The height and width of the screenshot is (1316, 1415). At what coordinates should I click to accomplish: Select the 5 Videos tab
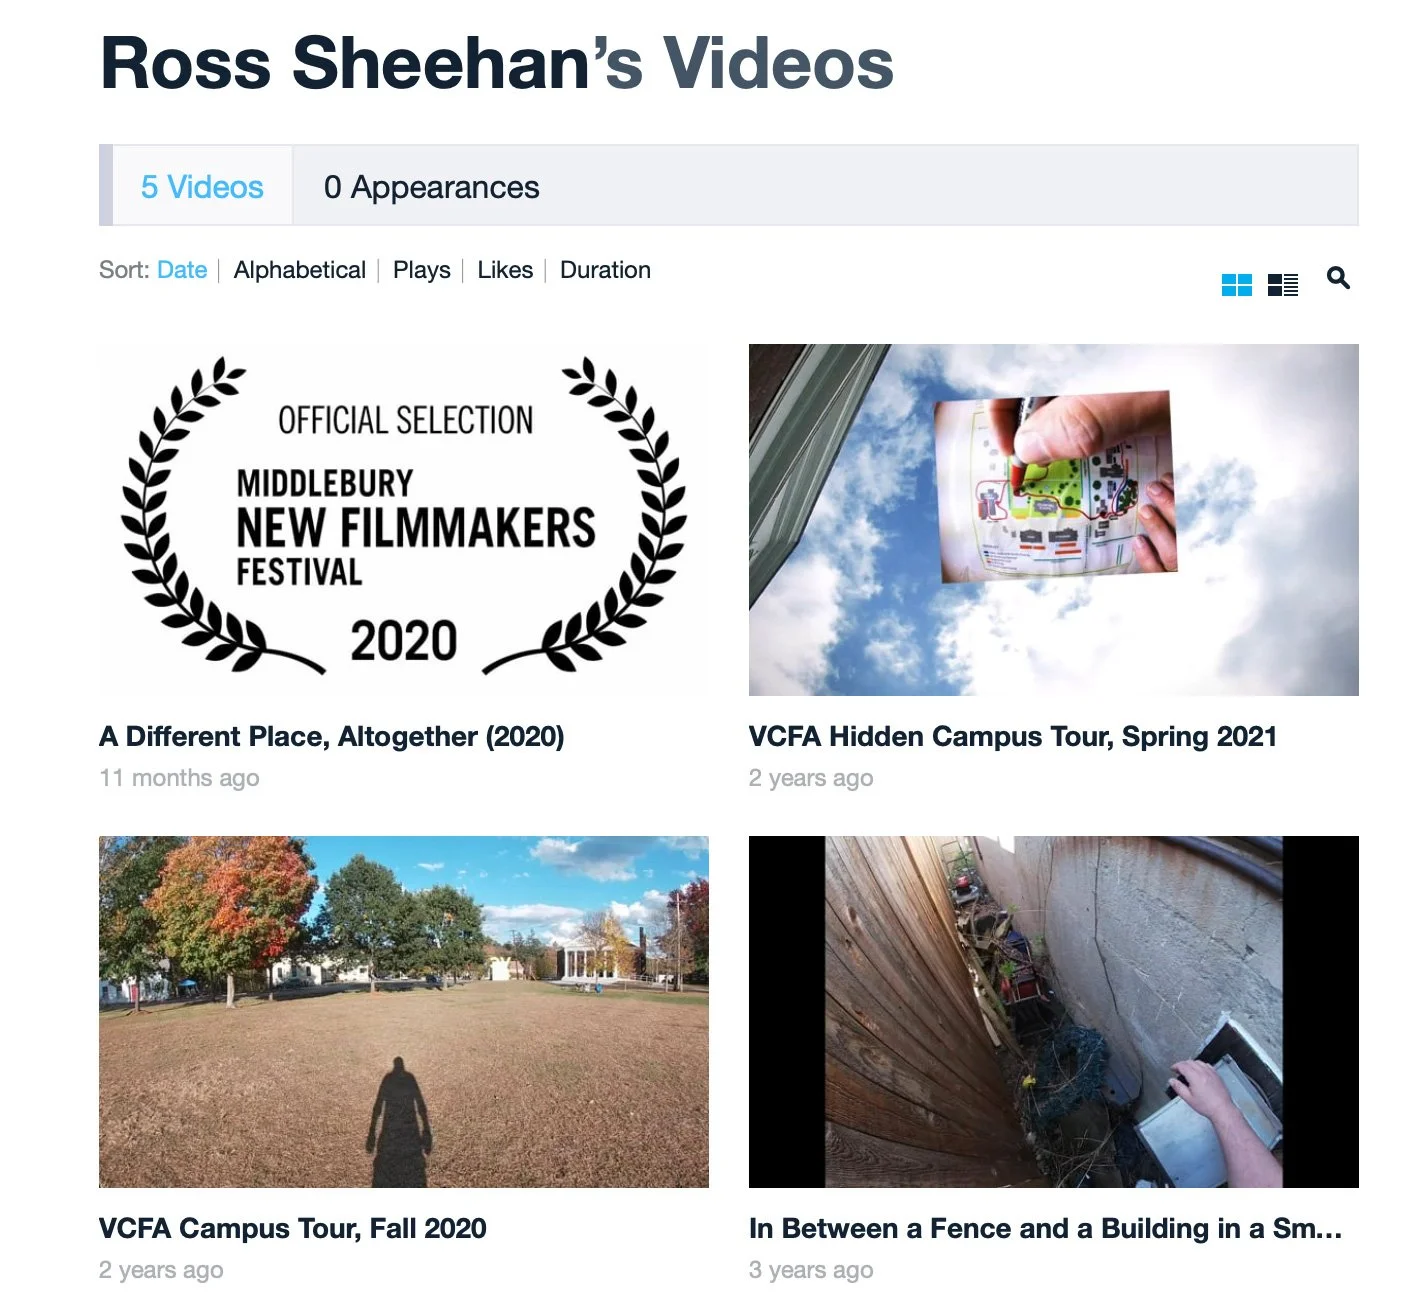click(202, 187)
